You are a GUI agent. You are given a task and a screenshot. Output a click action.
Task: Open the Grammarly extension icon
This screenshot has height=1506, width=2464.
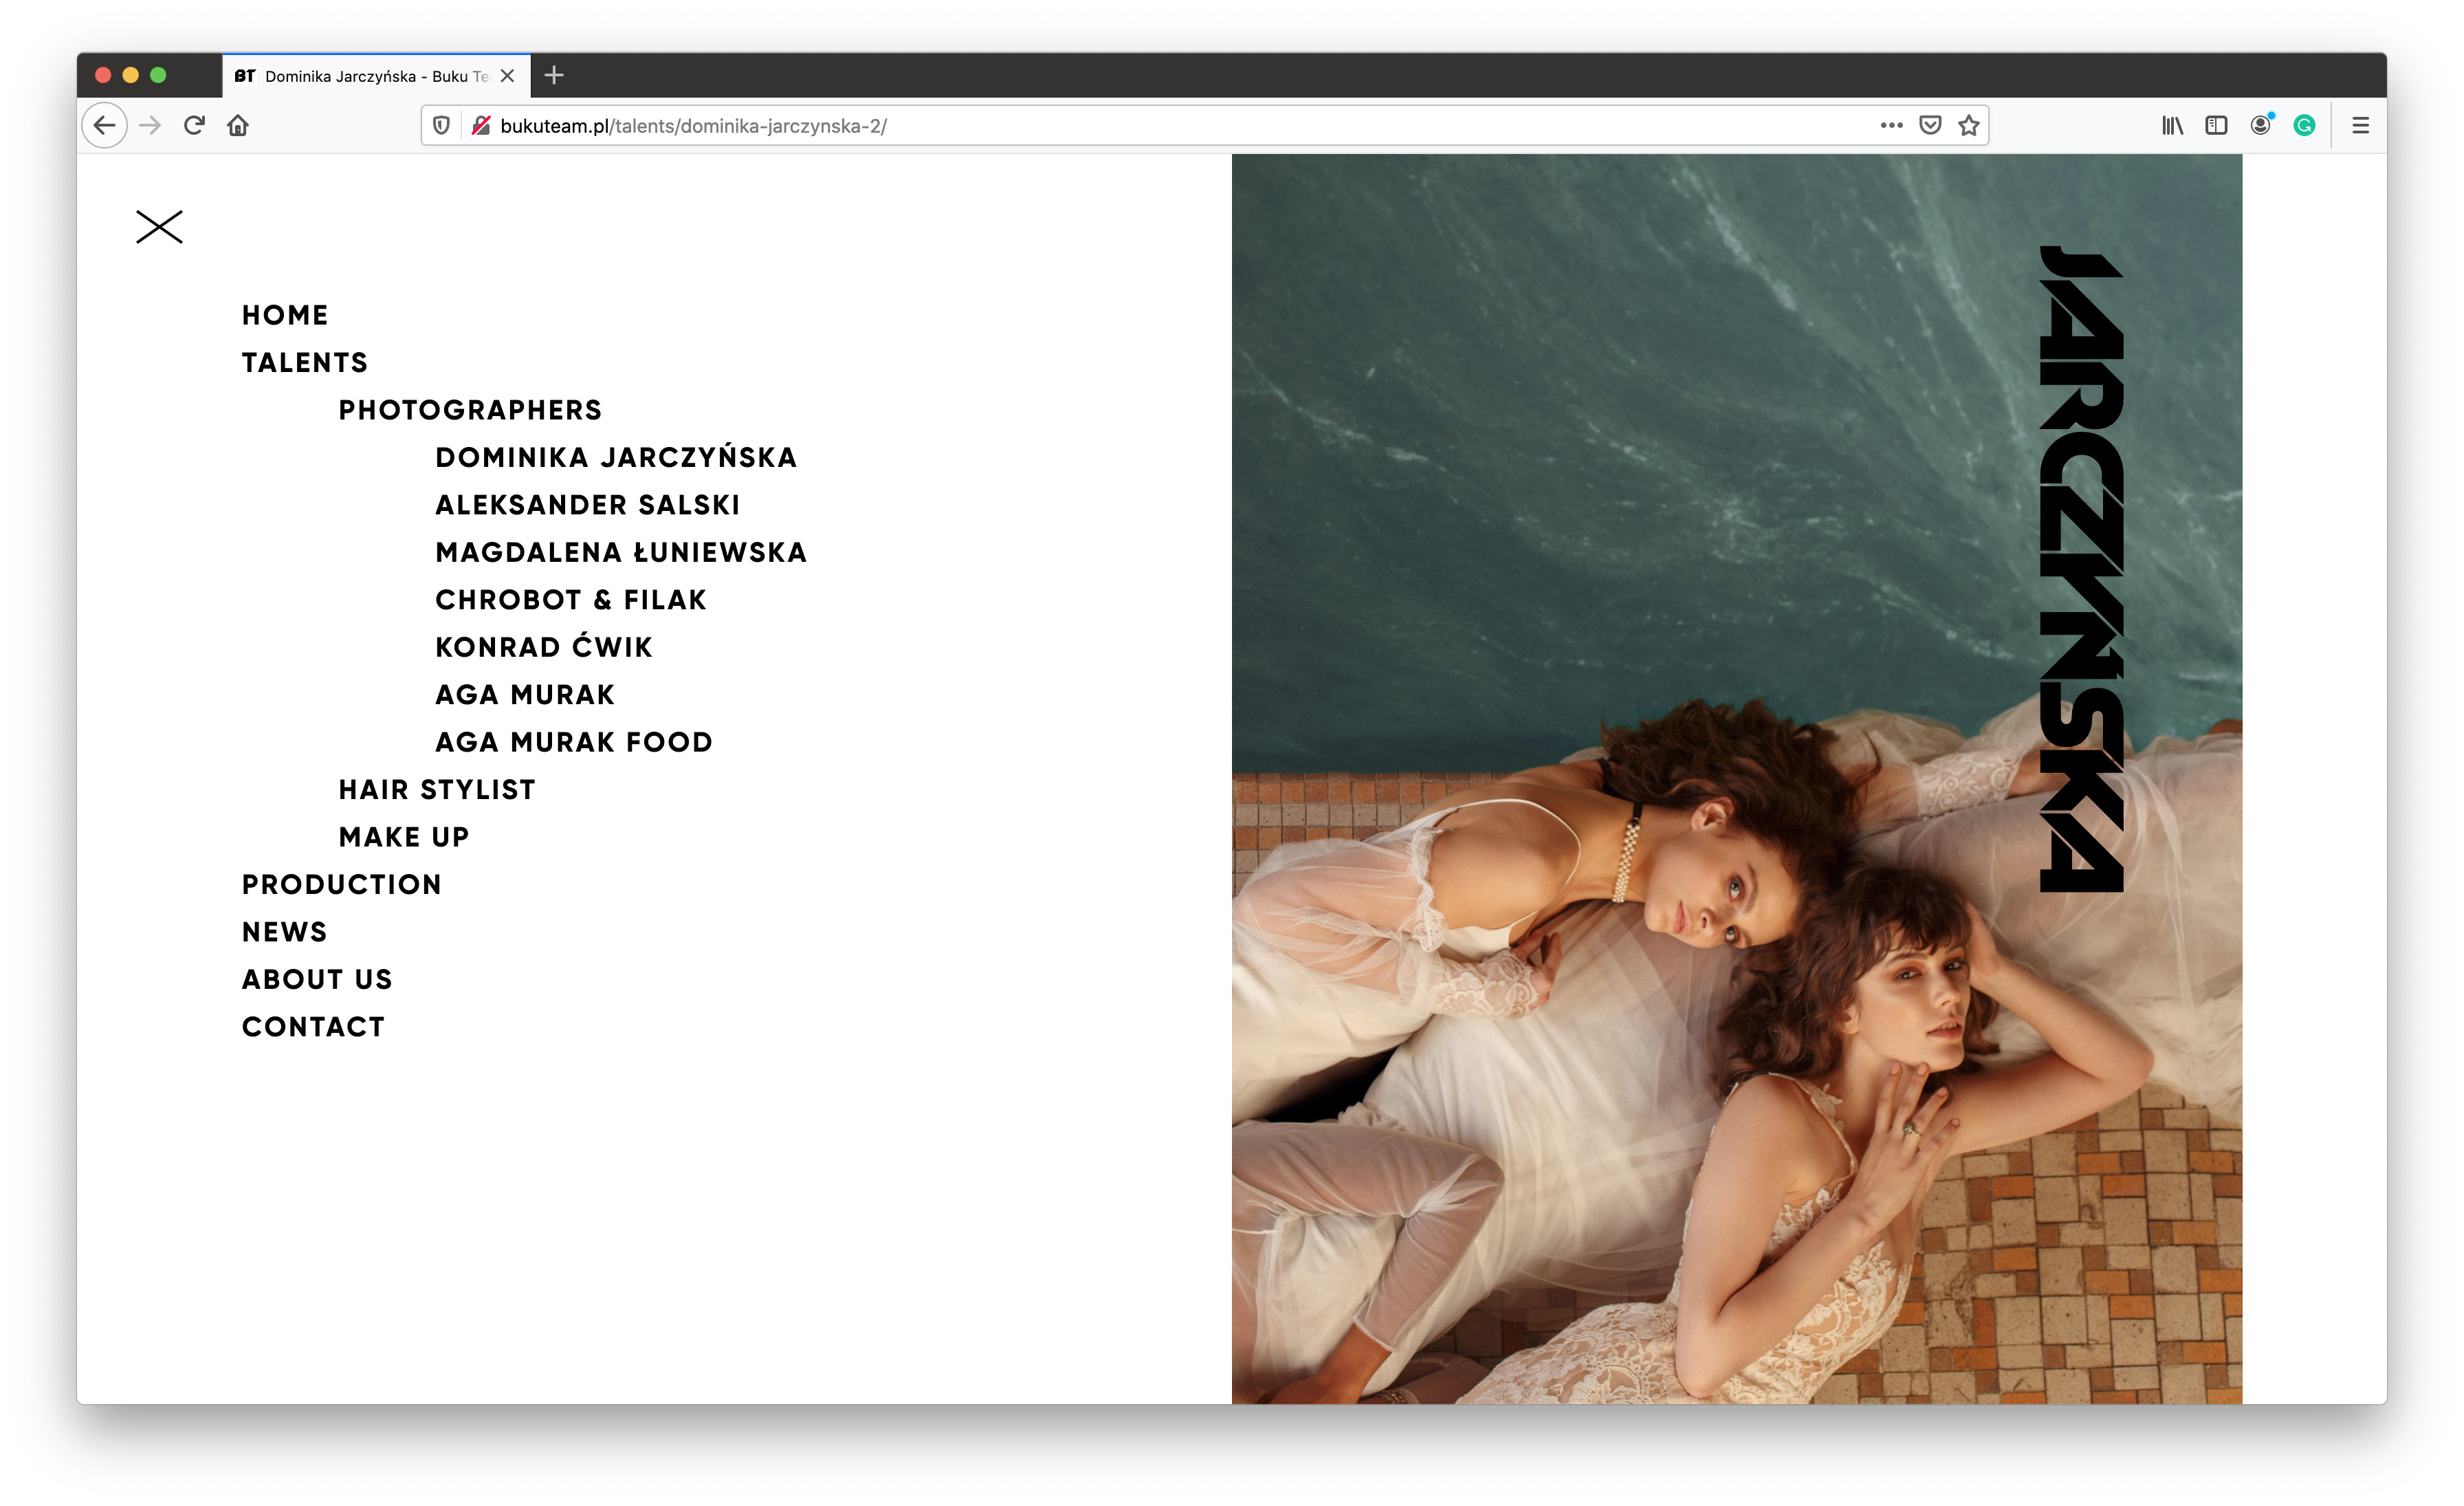tap(2304, 126)
